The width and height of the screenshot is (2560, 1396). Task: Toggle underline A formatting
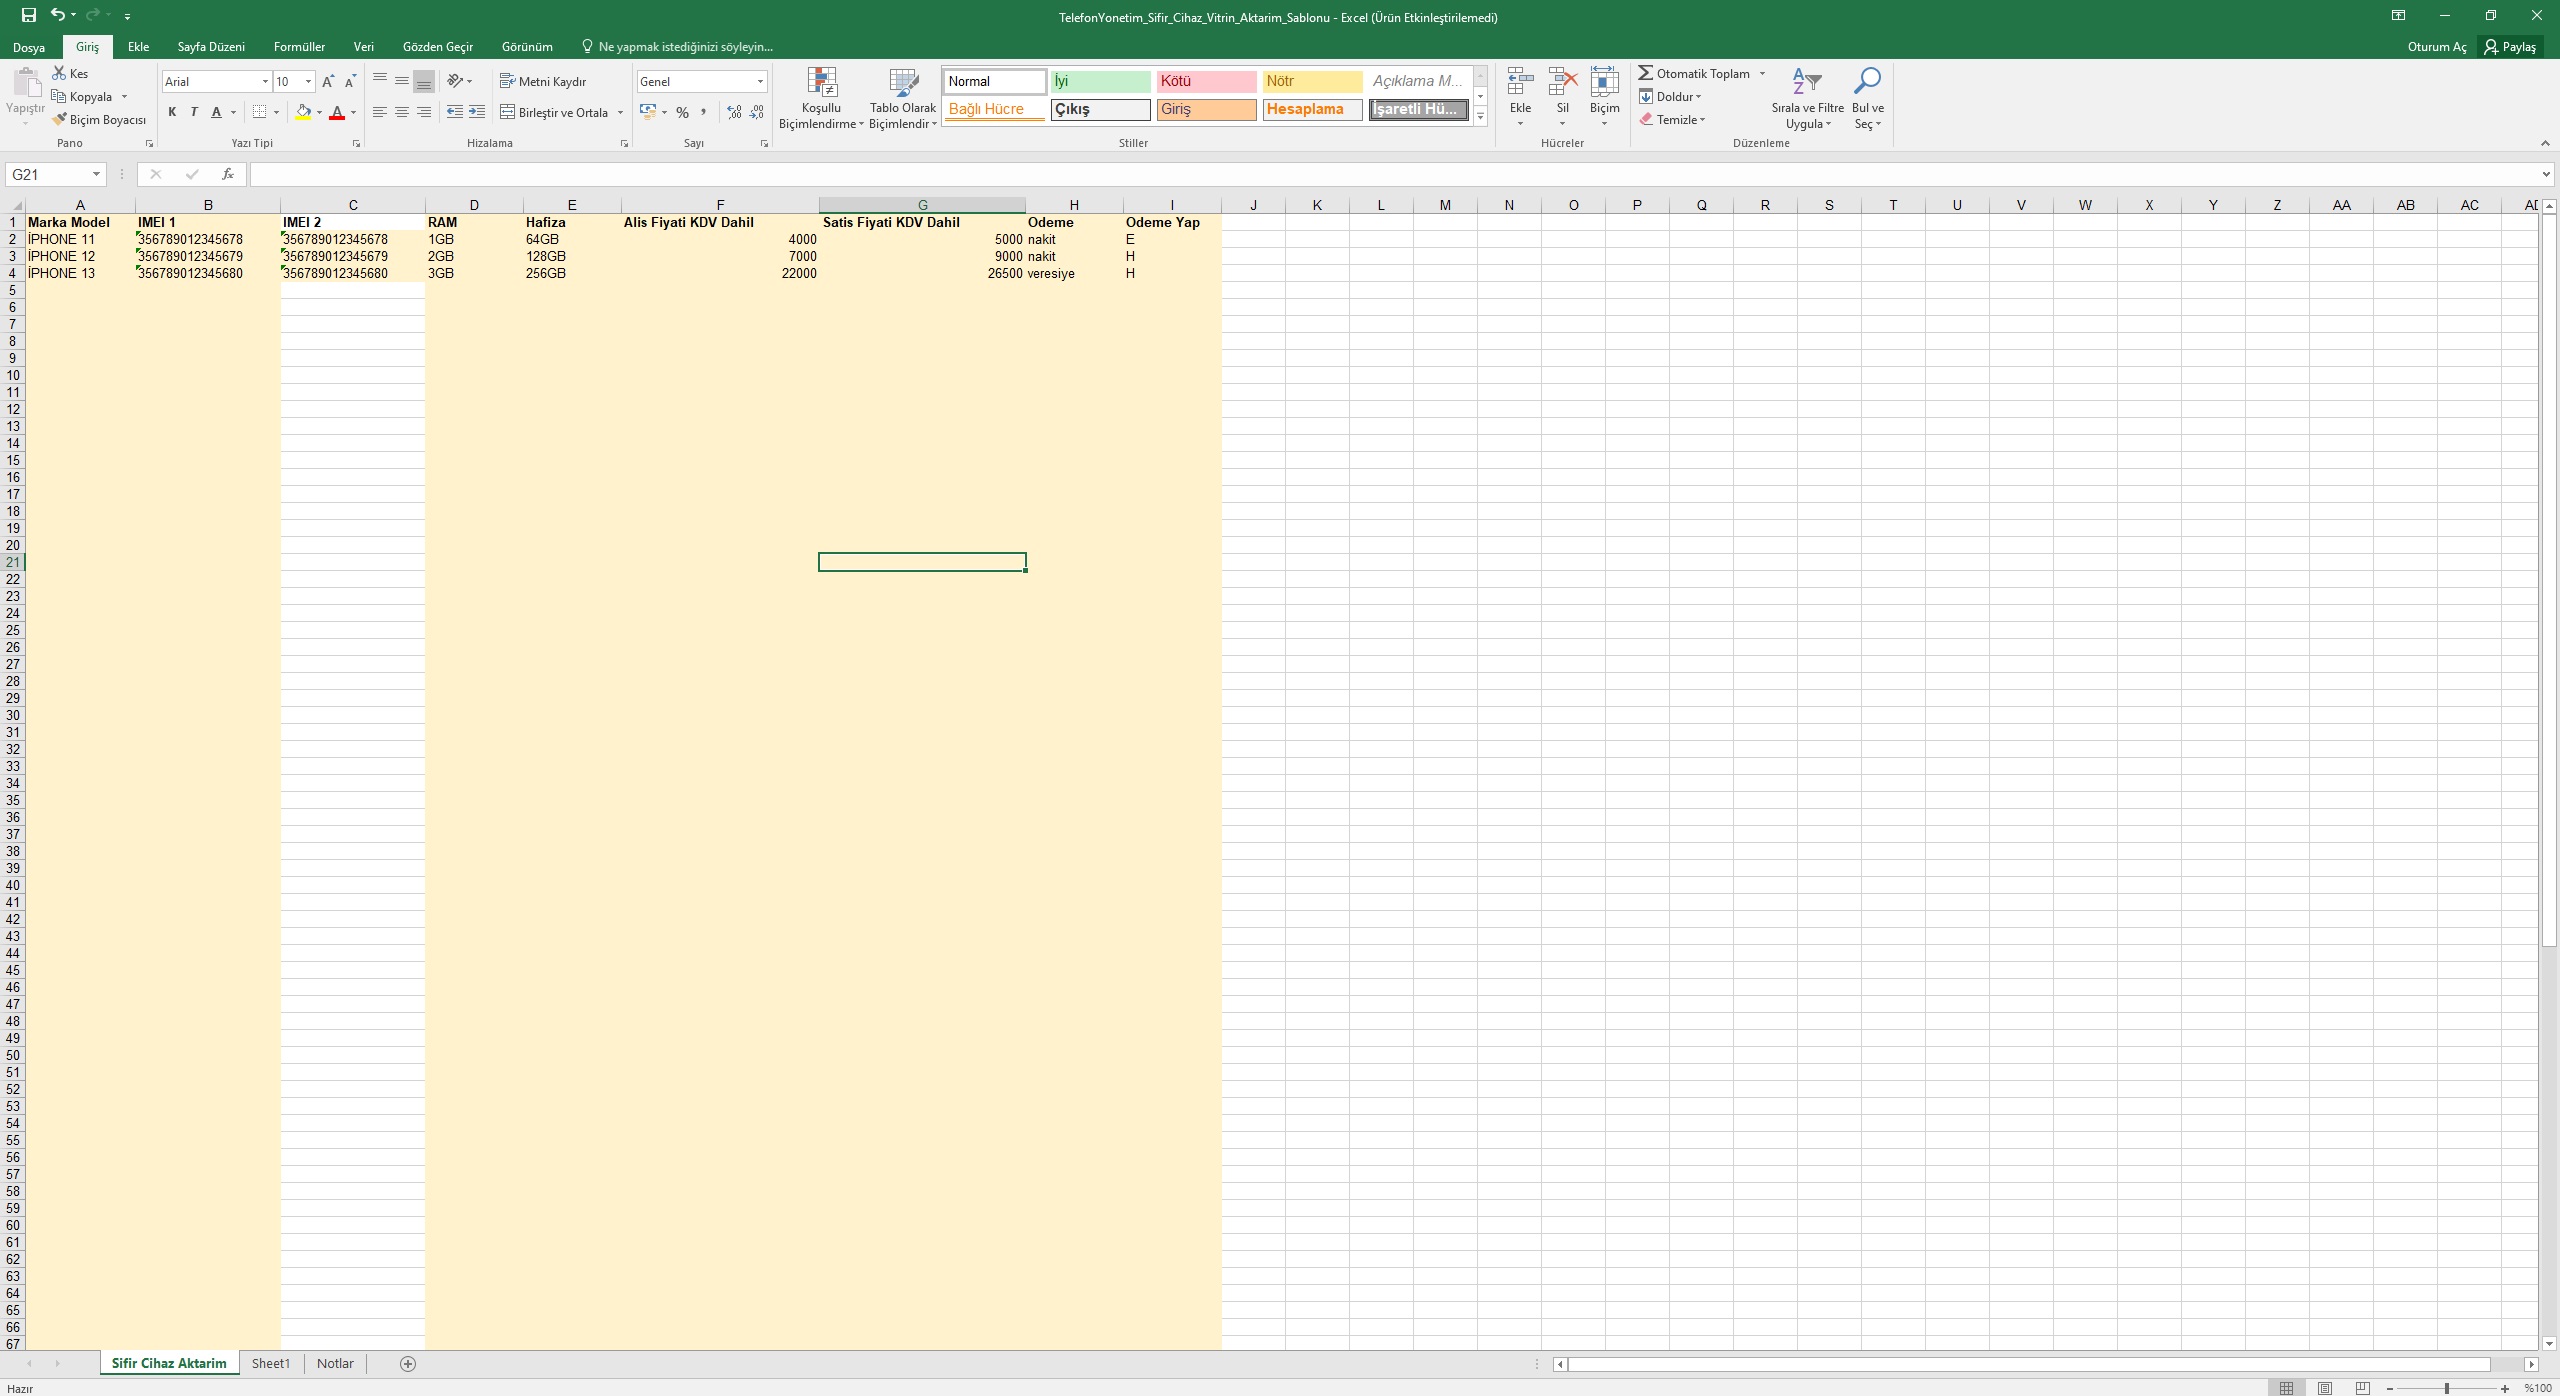tap(216, 112)
